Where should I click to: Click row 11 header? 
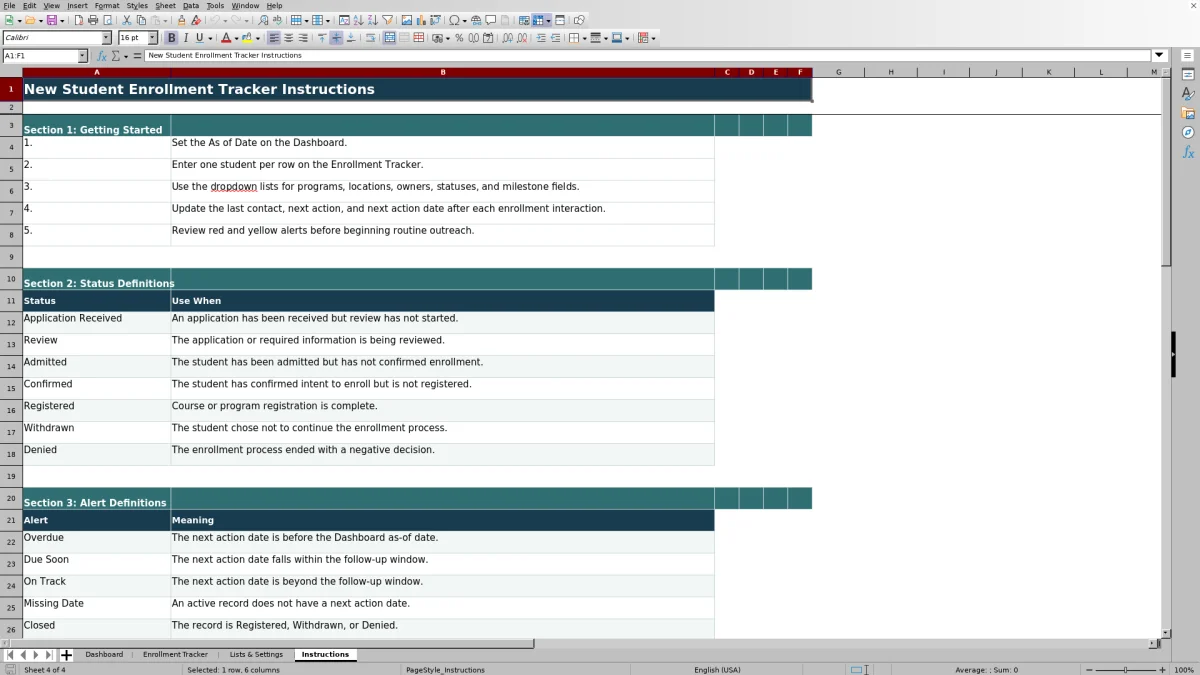click(11, 301)
